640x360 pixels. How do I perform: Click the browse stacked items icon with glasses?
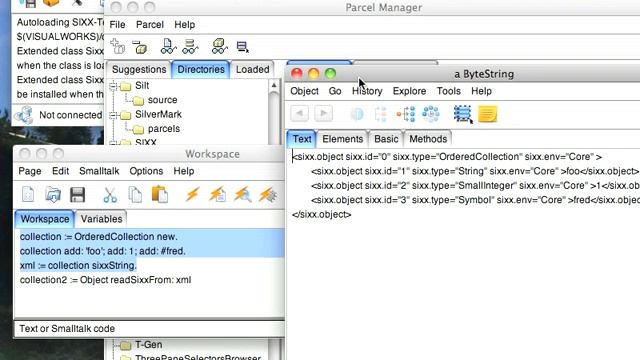(x=190, y=47)
